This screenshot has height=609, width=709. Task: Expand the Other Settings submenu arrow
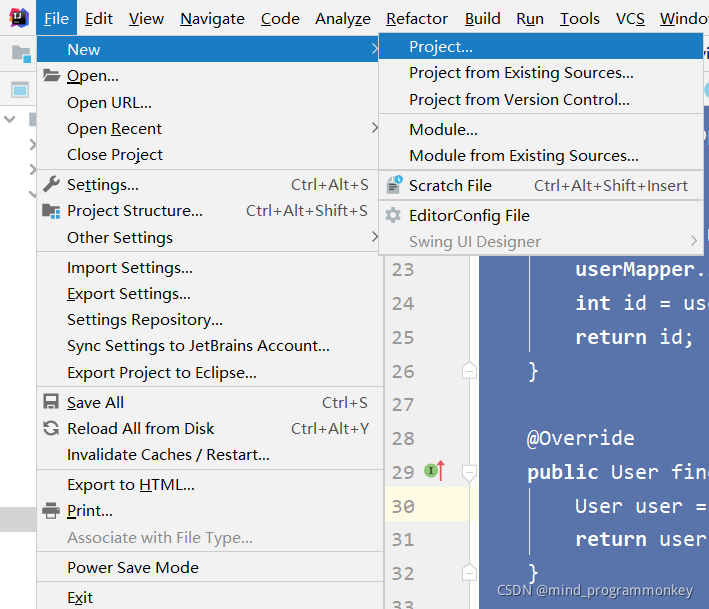point(374,236)
